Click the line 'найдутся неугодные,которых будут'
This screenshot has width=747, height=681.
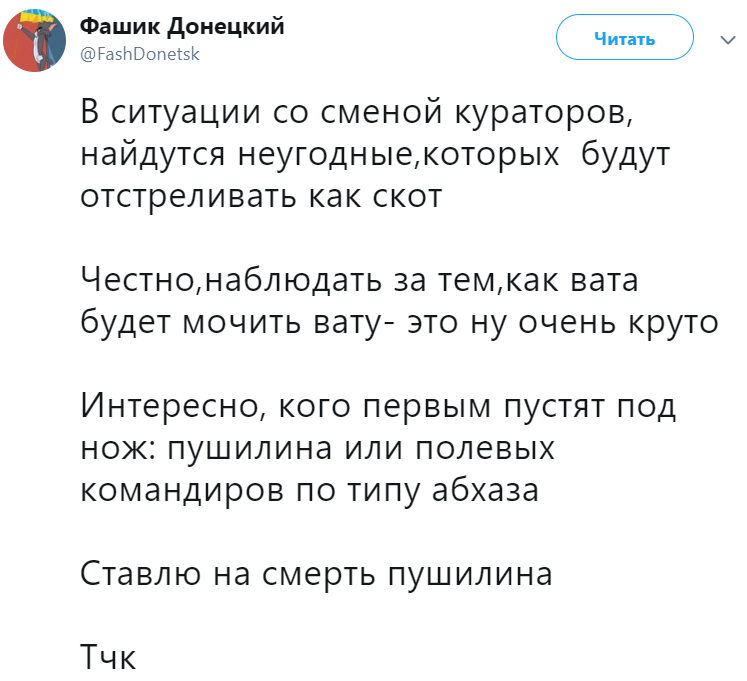coord(375,155)
